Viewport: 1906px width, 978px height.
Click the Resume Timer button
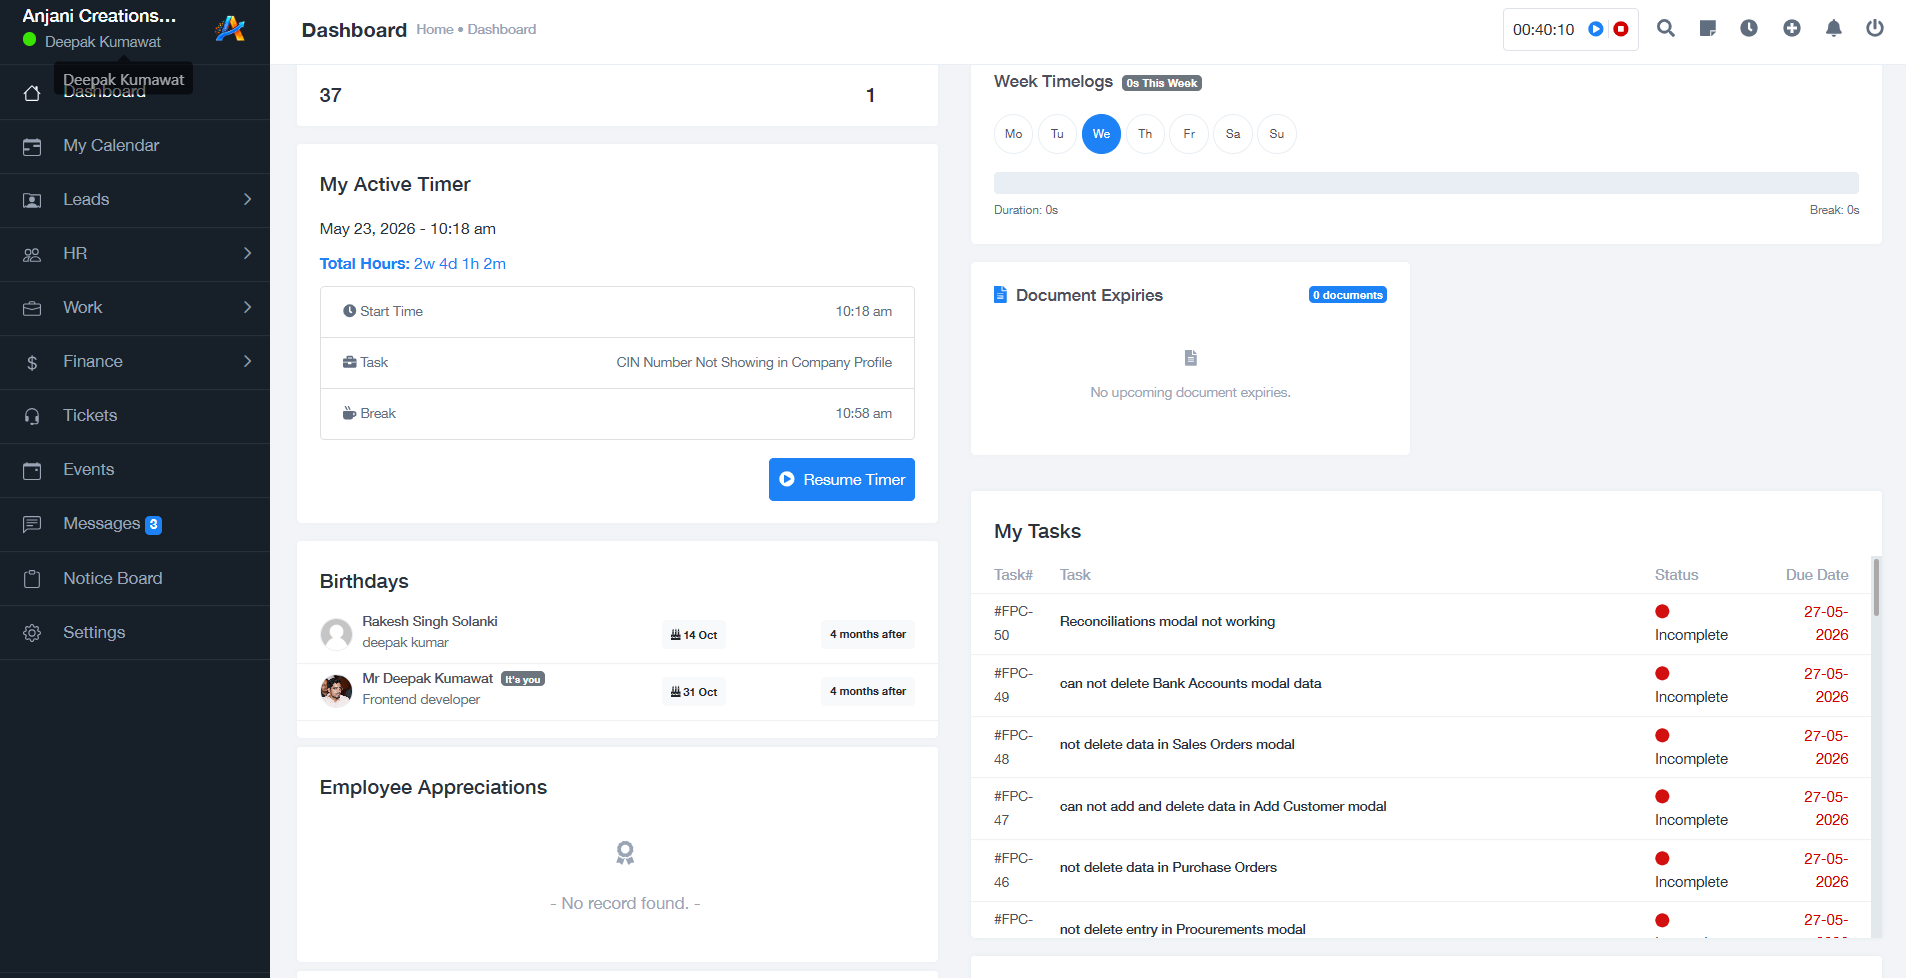(x=842, y=479)
